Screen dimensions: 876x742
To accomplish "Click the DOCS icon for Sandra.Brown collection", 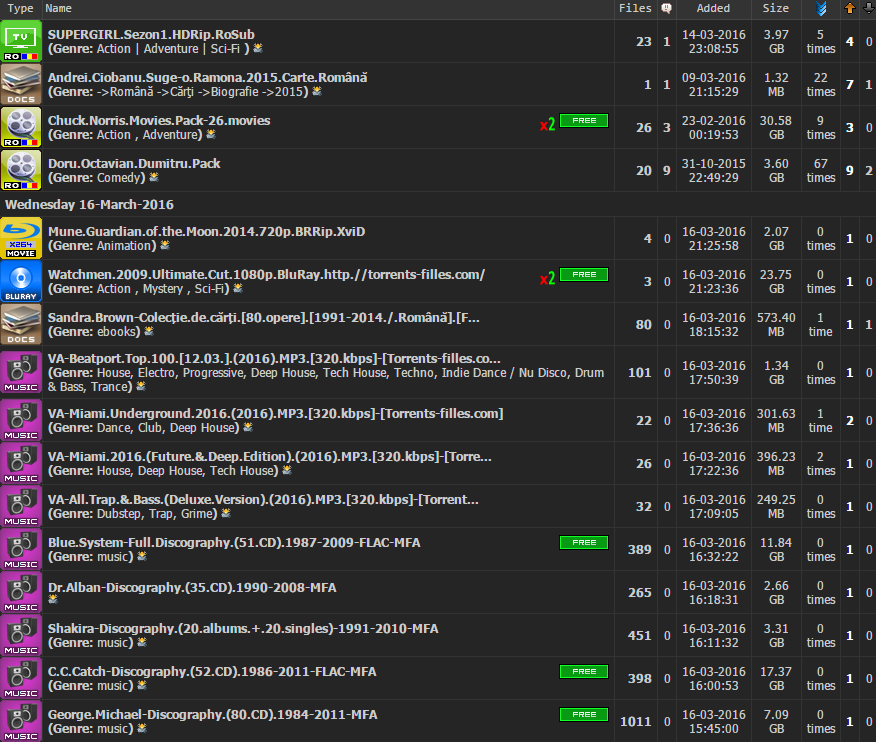I will (x=21, y=325).
